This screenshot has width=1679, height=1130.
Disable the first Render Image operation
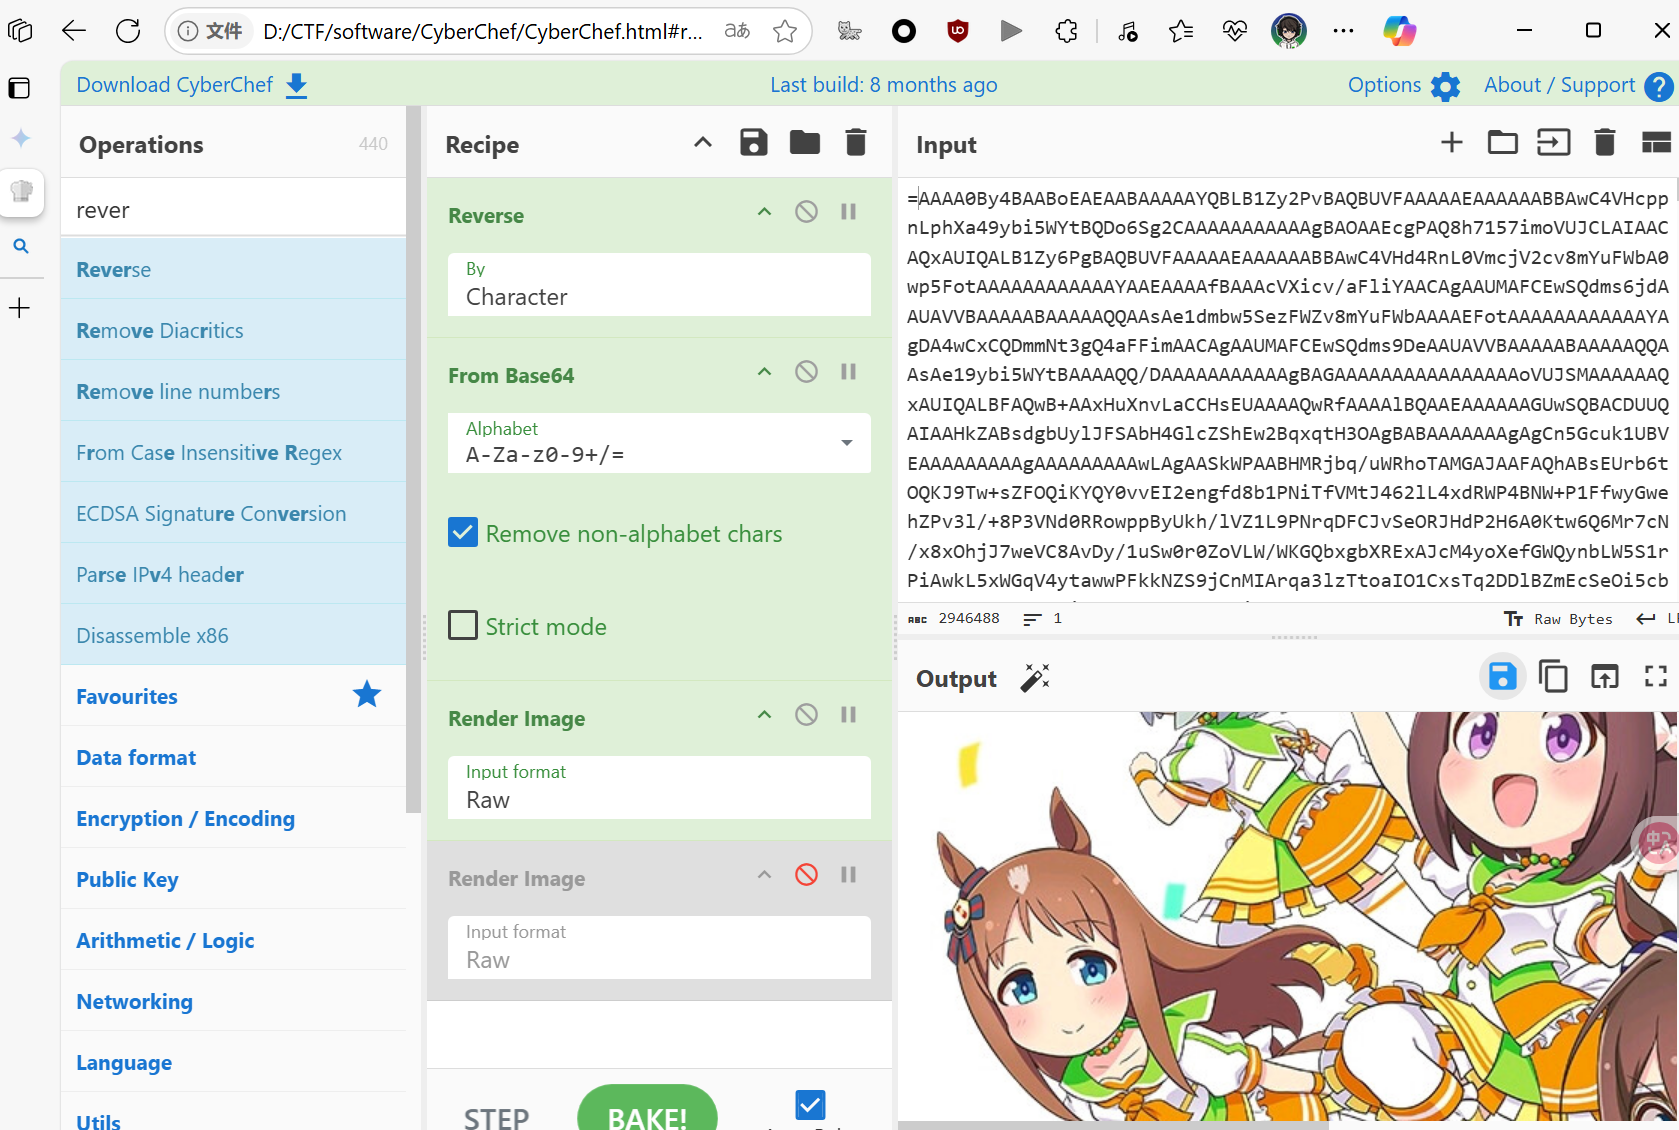(x=806, y=715)
